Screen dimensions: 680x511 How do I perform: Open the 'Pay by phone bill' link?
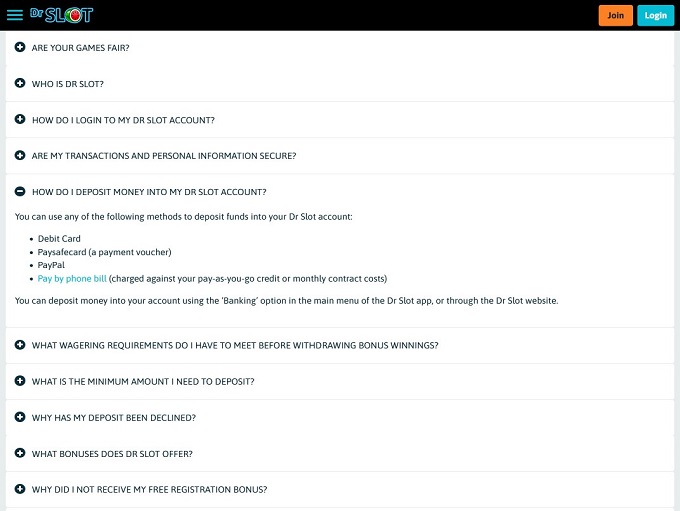pyautogui.click(x=72, y=279)
